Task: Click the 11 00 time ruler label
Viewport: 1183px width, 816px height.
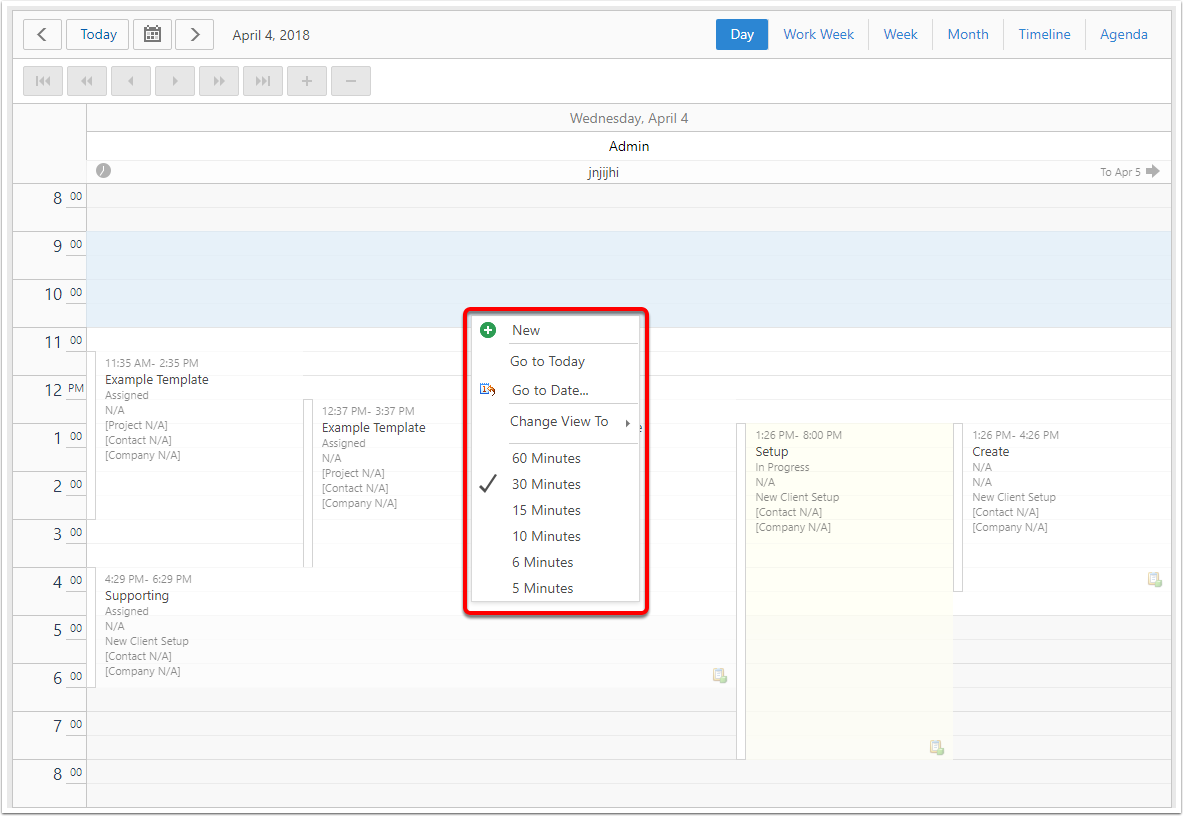Action: pyautogui.click(x=63, y=342)
